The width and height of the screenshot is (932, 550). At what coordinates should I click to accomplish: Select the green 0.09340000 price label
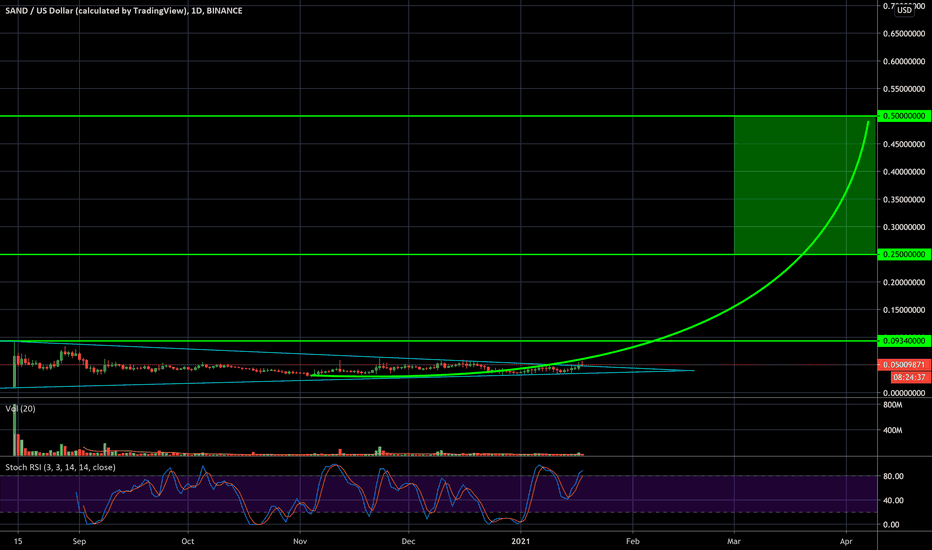[904, 341]
